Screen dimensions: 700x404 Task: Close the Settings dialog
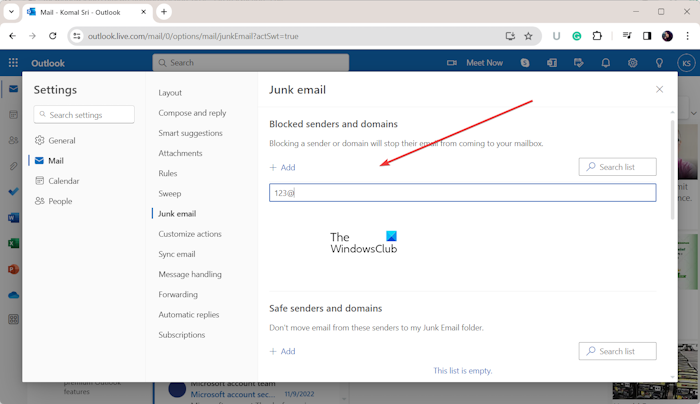tap(659, 89)
